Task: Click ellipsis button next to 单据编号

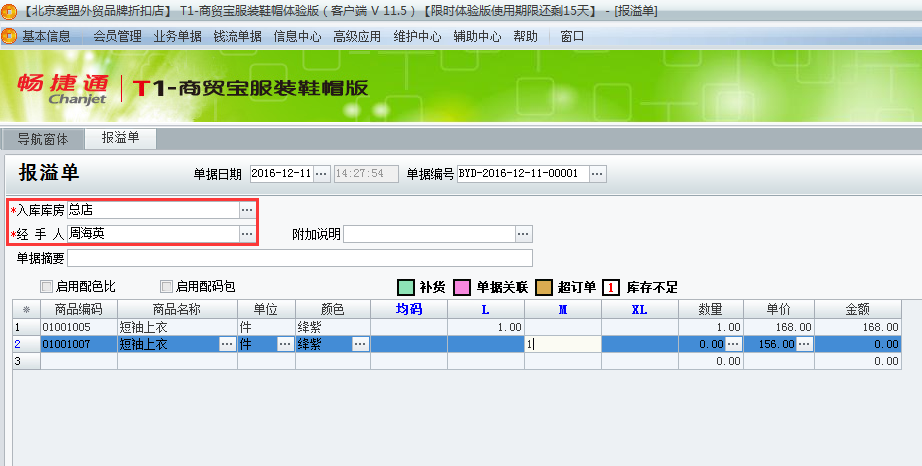Action: pyautogui.click(x=597, y=174)
